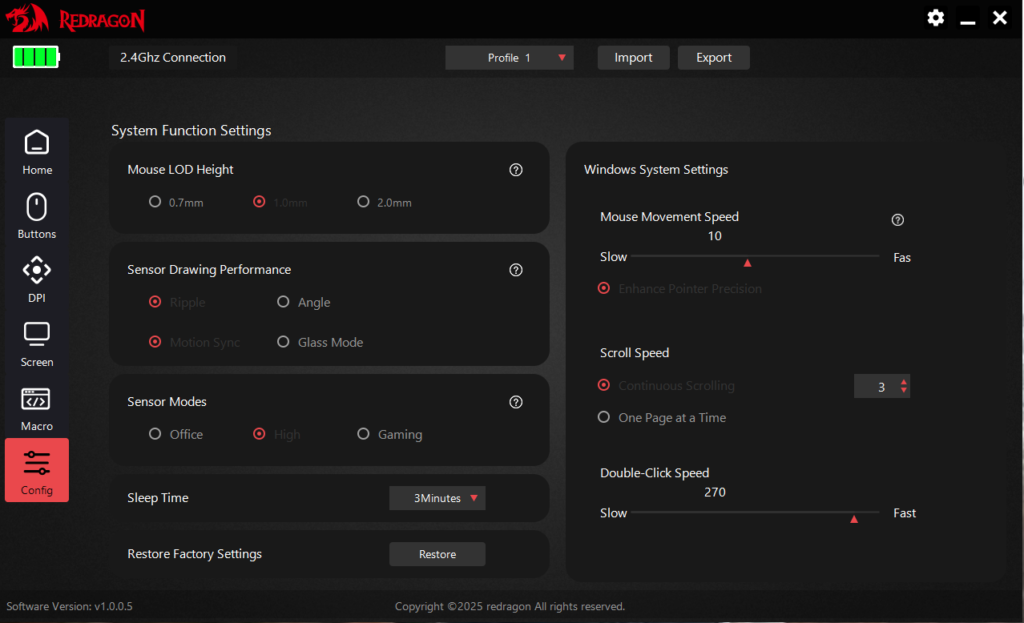Viewport: 1024px width, 623px height.
Task: Open the Profile 1 dropdown
Action: click(x=509, y=58)
